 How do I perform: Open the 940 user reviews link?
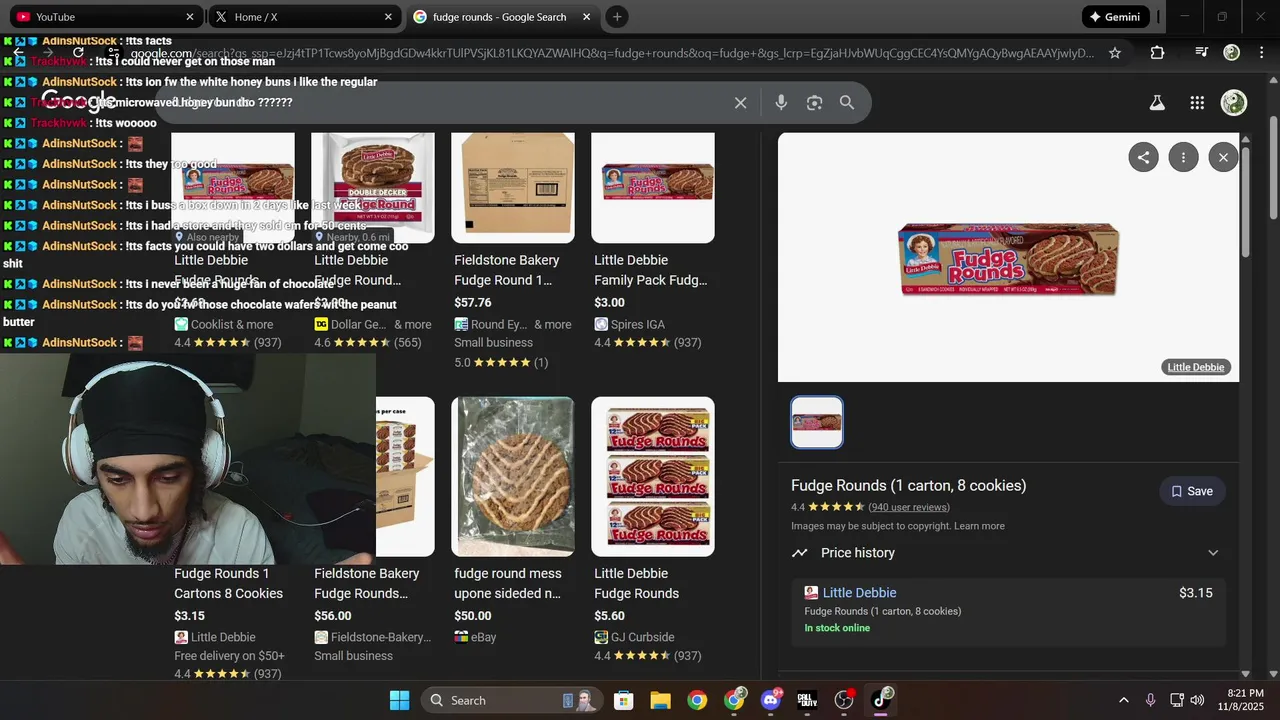click(x=909, y=507)
